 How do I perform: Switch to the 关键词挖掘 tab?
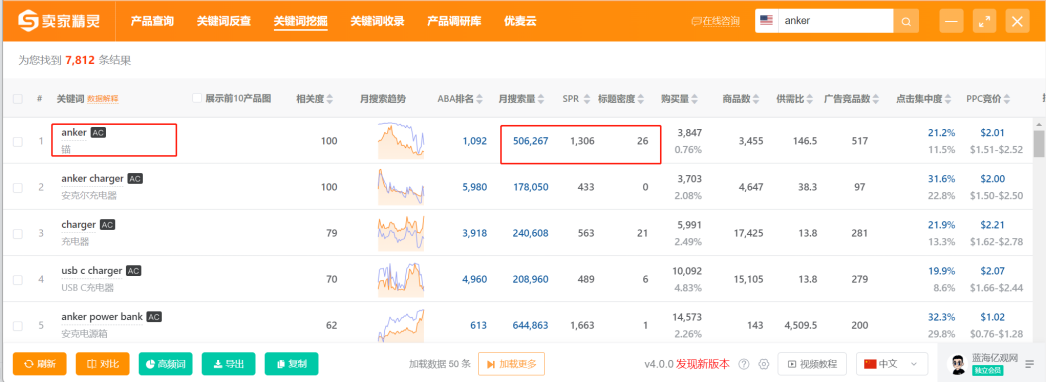(x=301, y=21)
